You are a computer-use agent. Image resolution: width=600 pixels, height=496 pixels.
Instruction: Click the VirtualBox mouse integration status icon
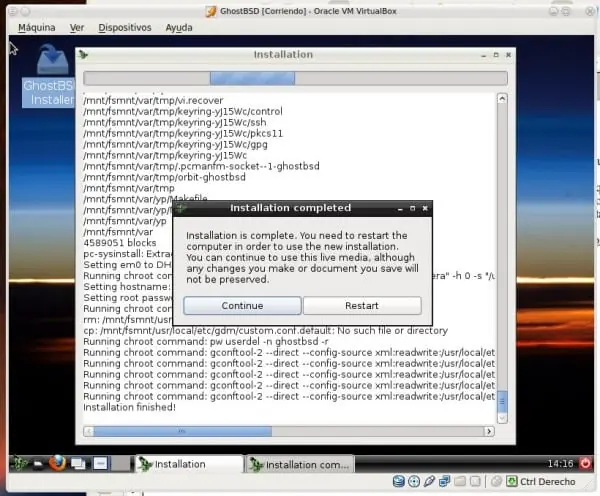point(496,481)
